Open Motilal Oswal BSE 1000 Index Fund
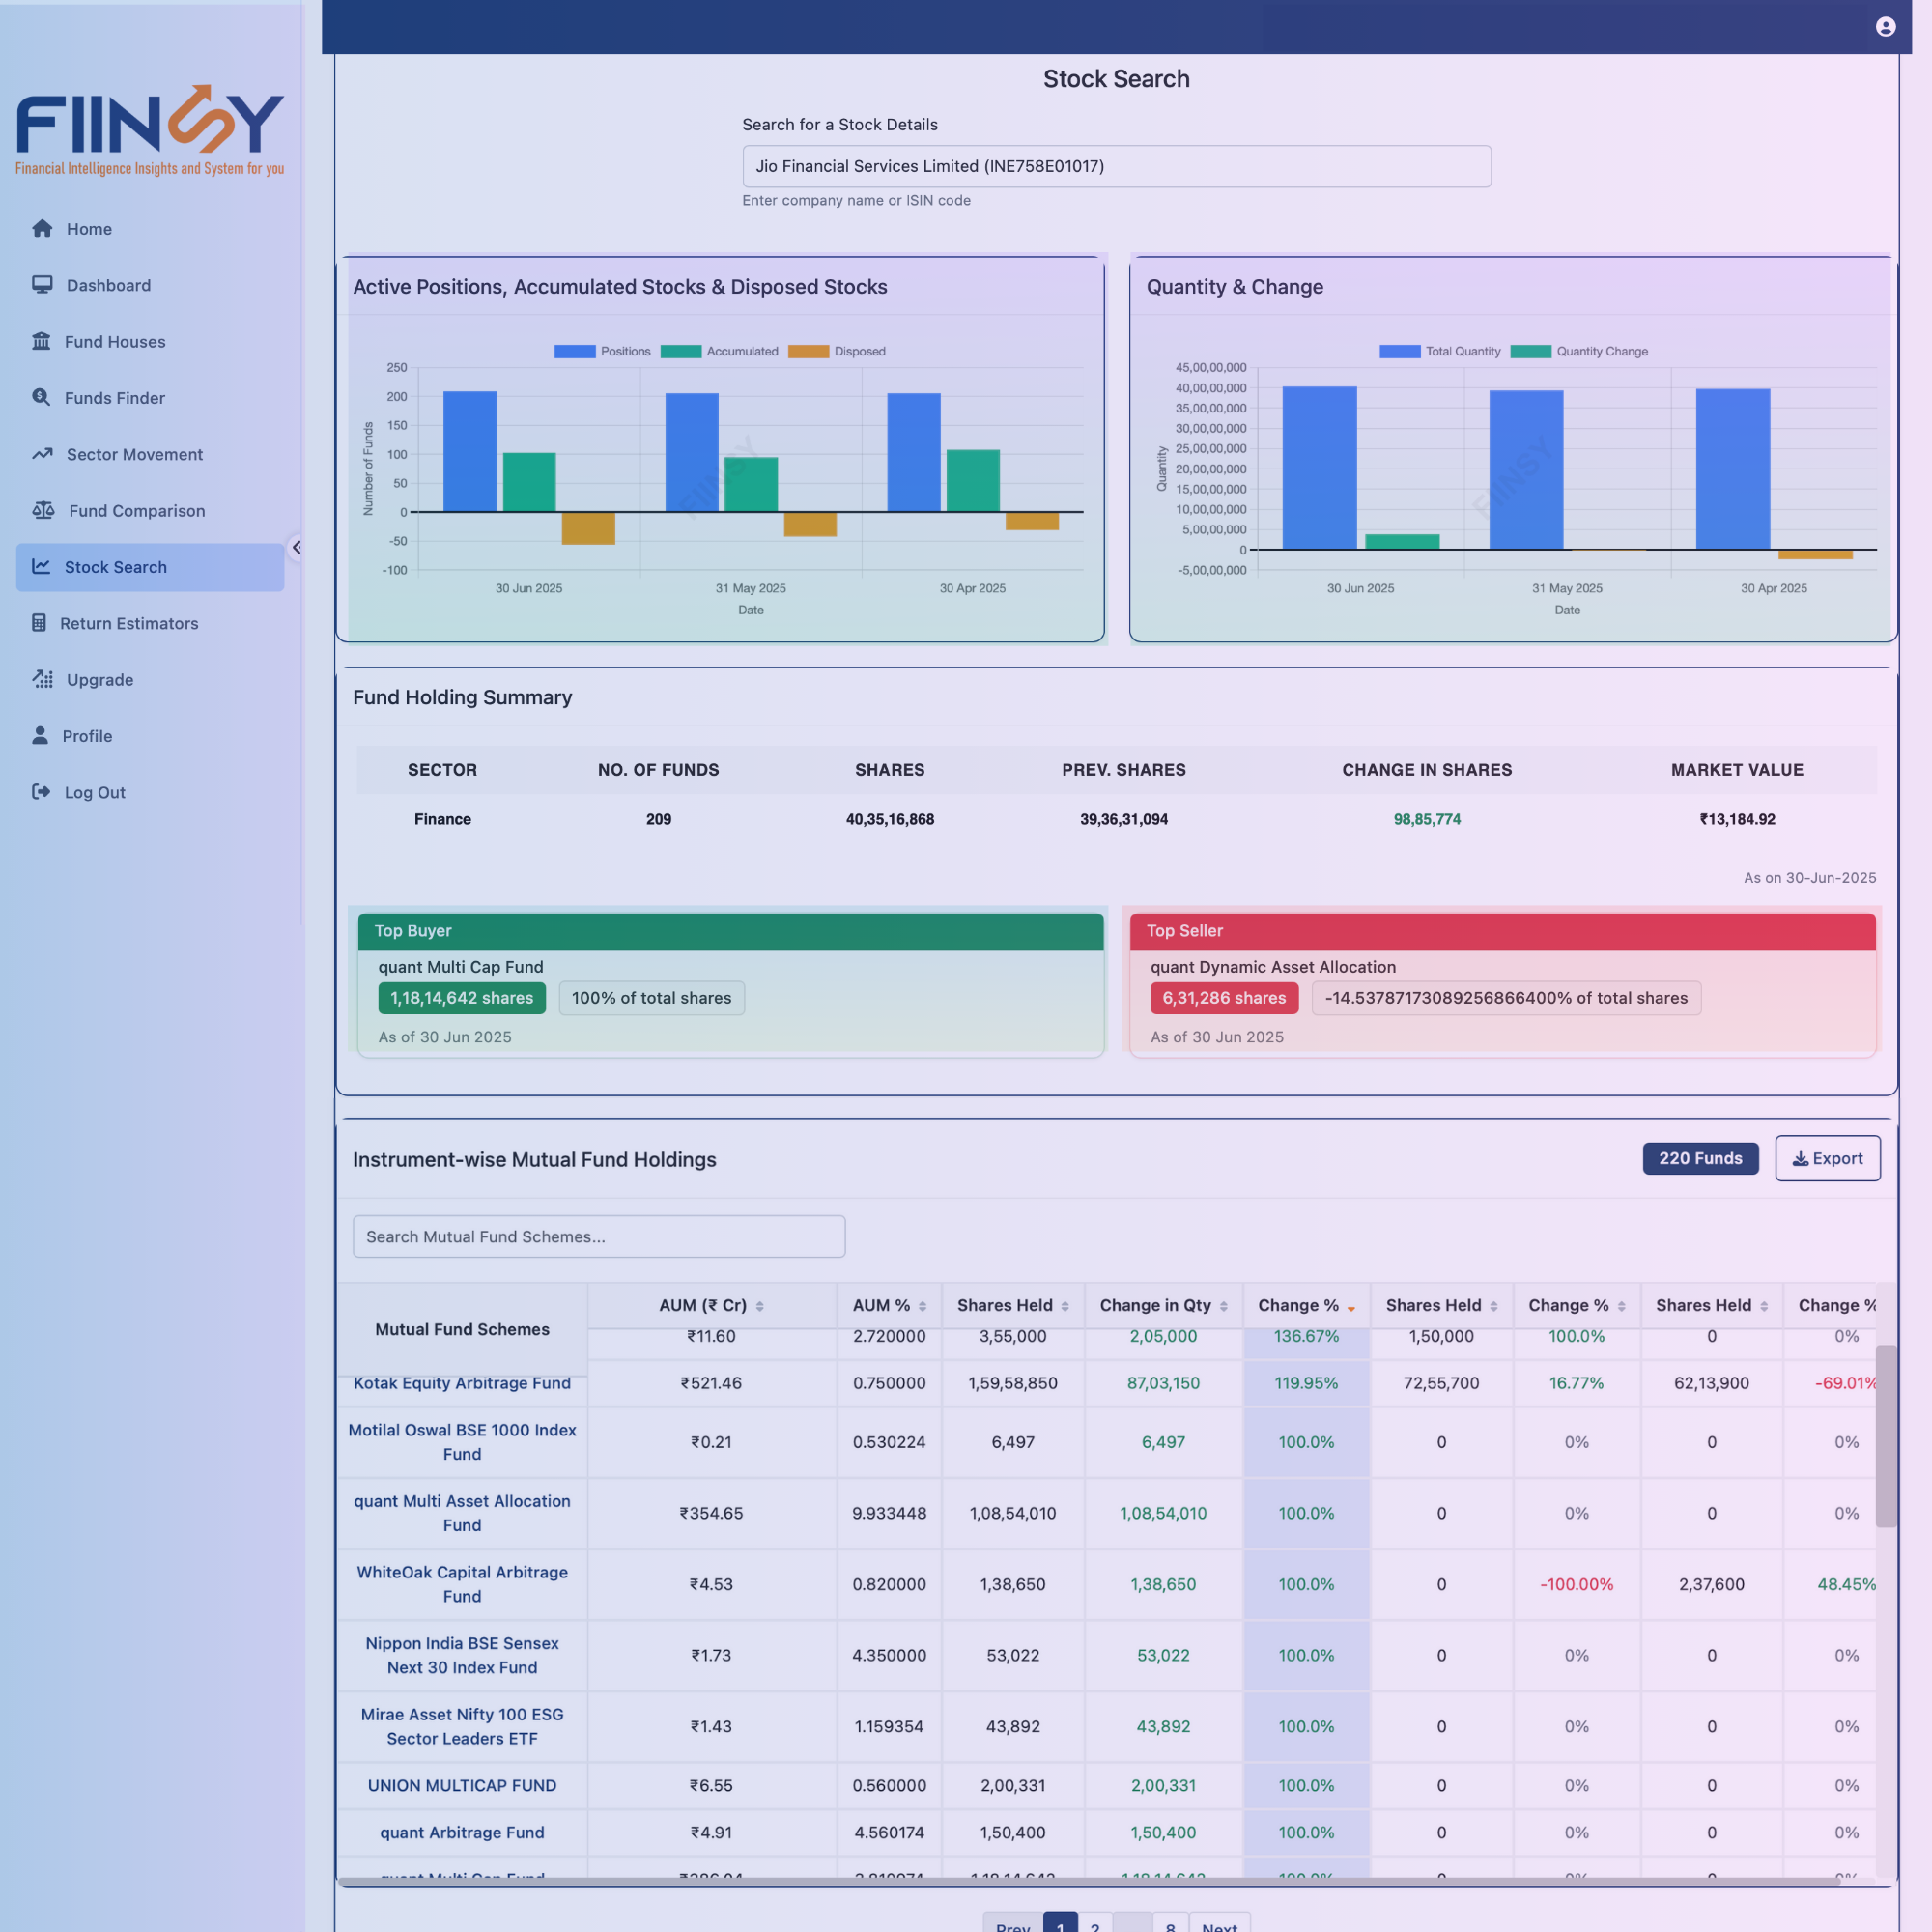The height and width of the screenshot is (1932, 1932). tap(462, 1442)
